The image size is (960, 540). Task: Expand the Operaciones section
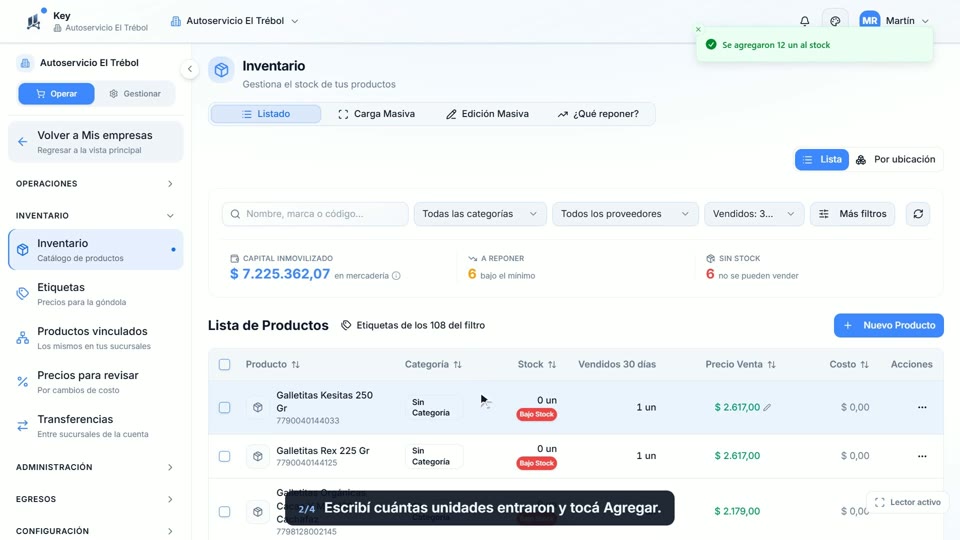tap(95, 184)
